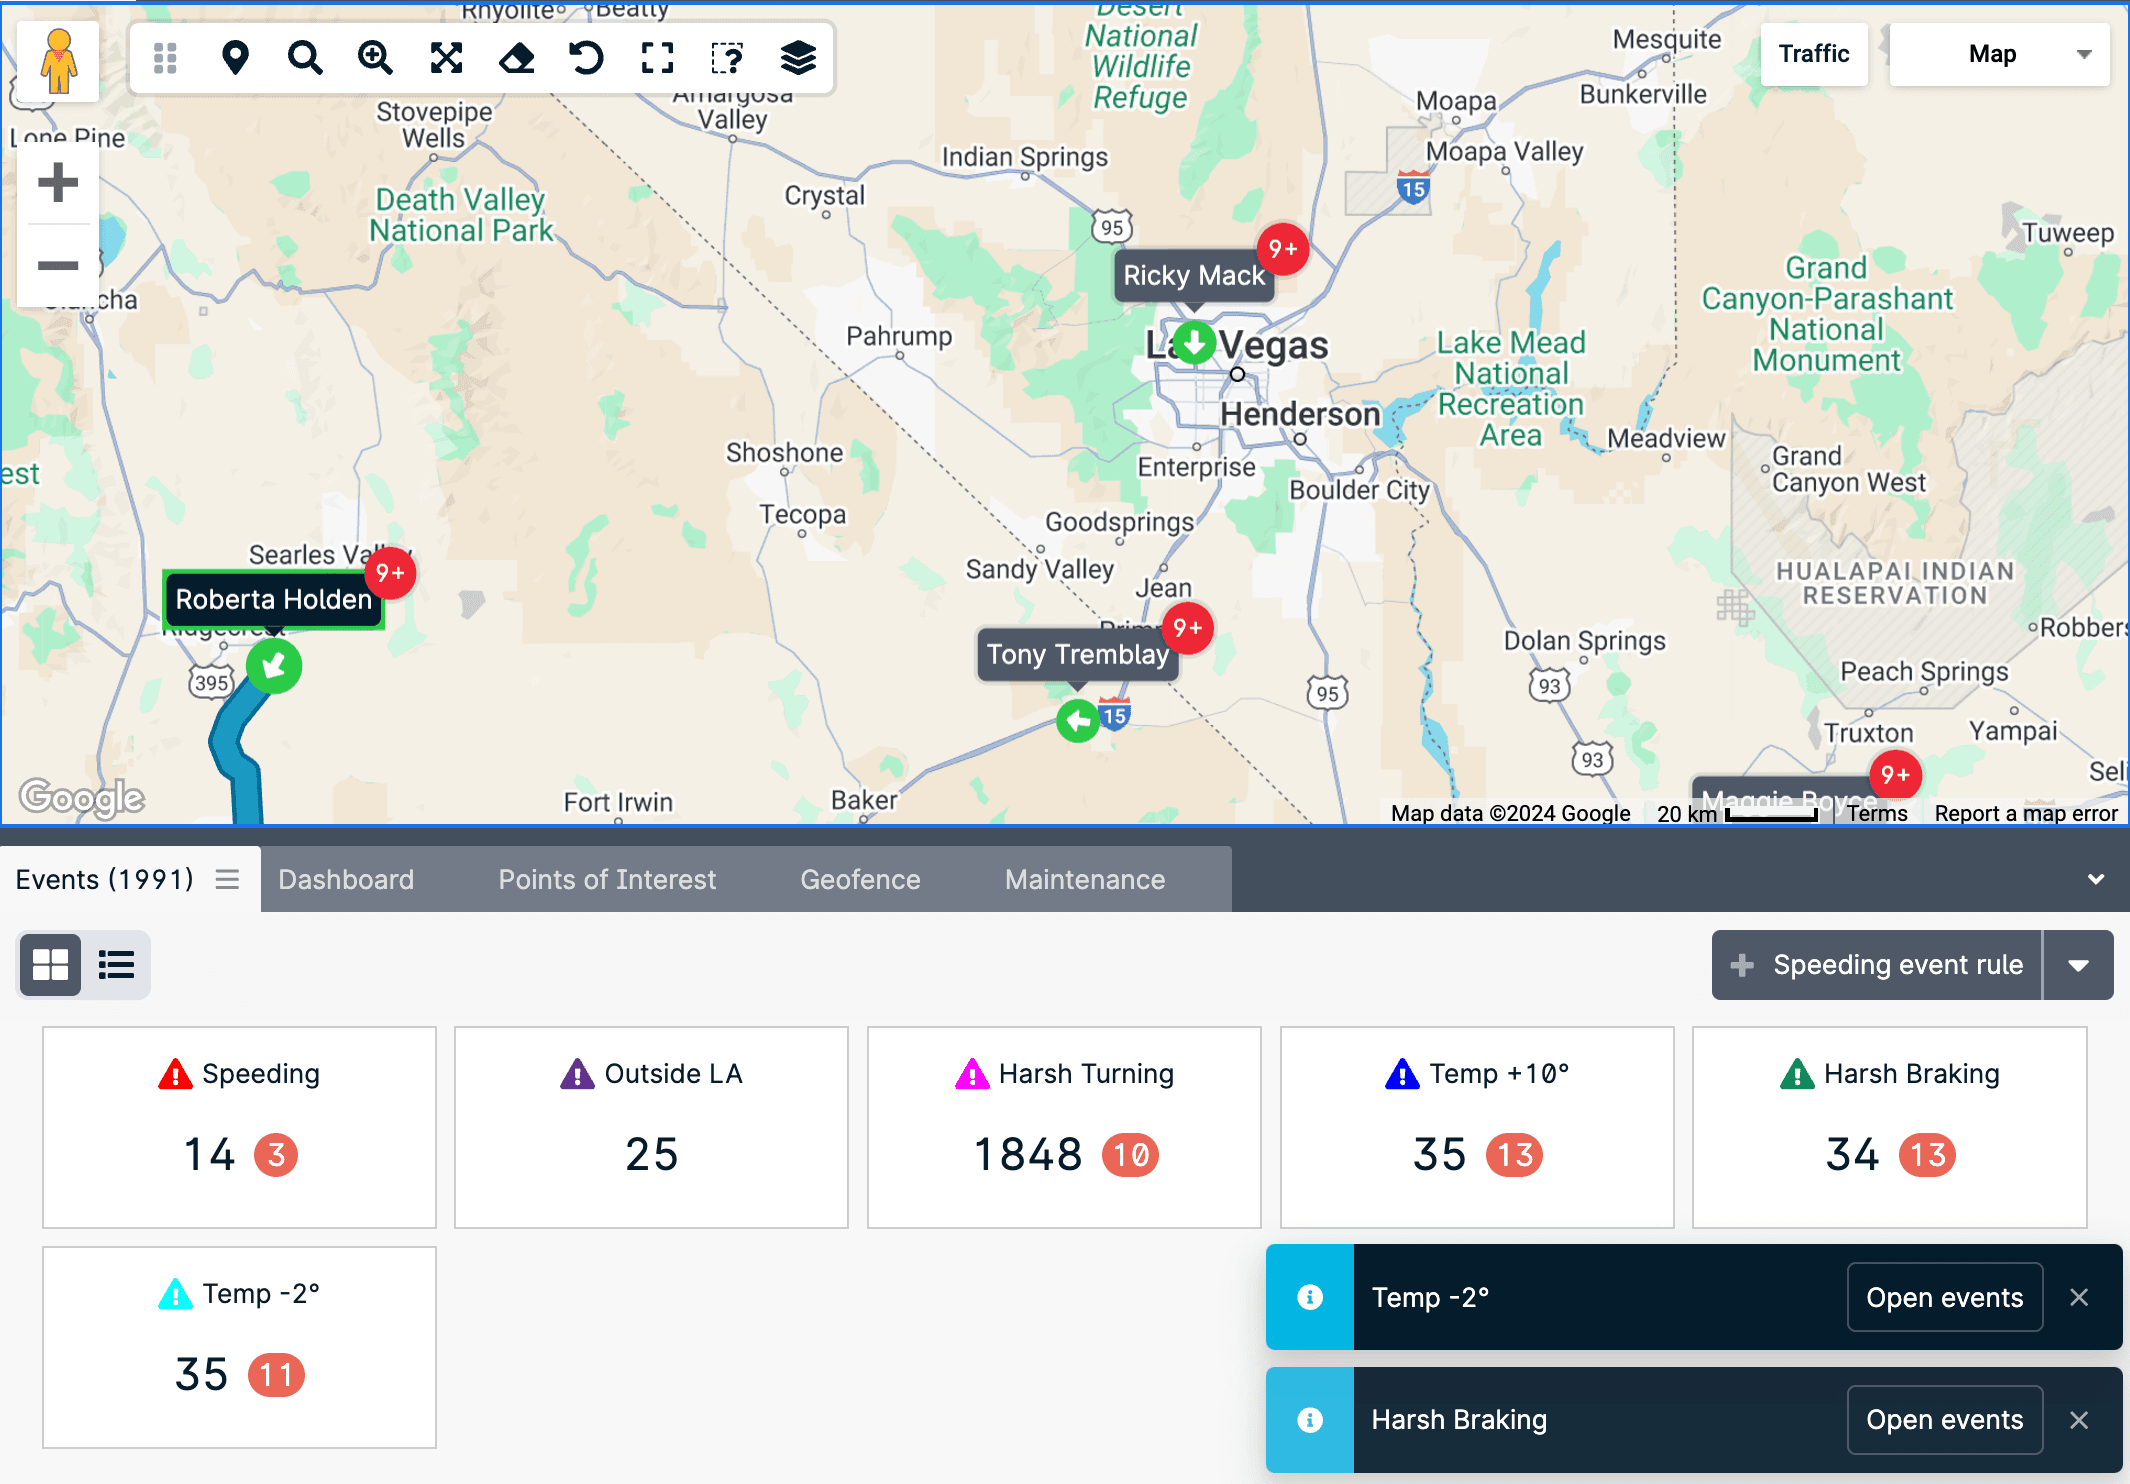Select the zoom-in magnifier tool

(x=375, y=58)
